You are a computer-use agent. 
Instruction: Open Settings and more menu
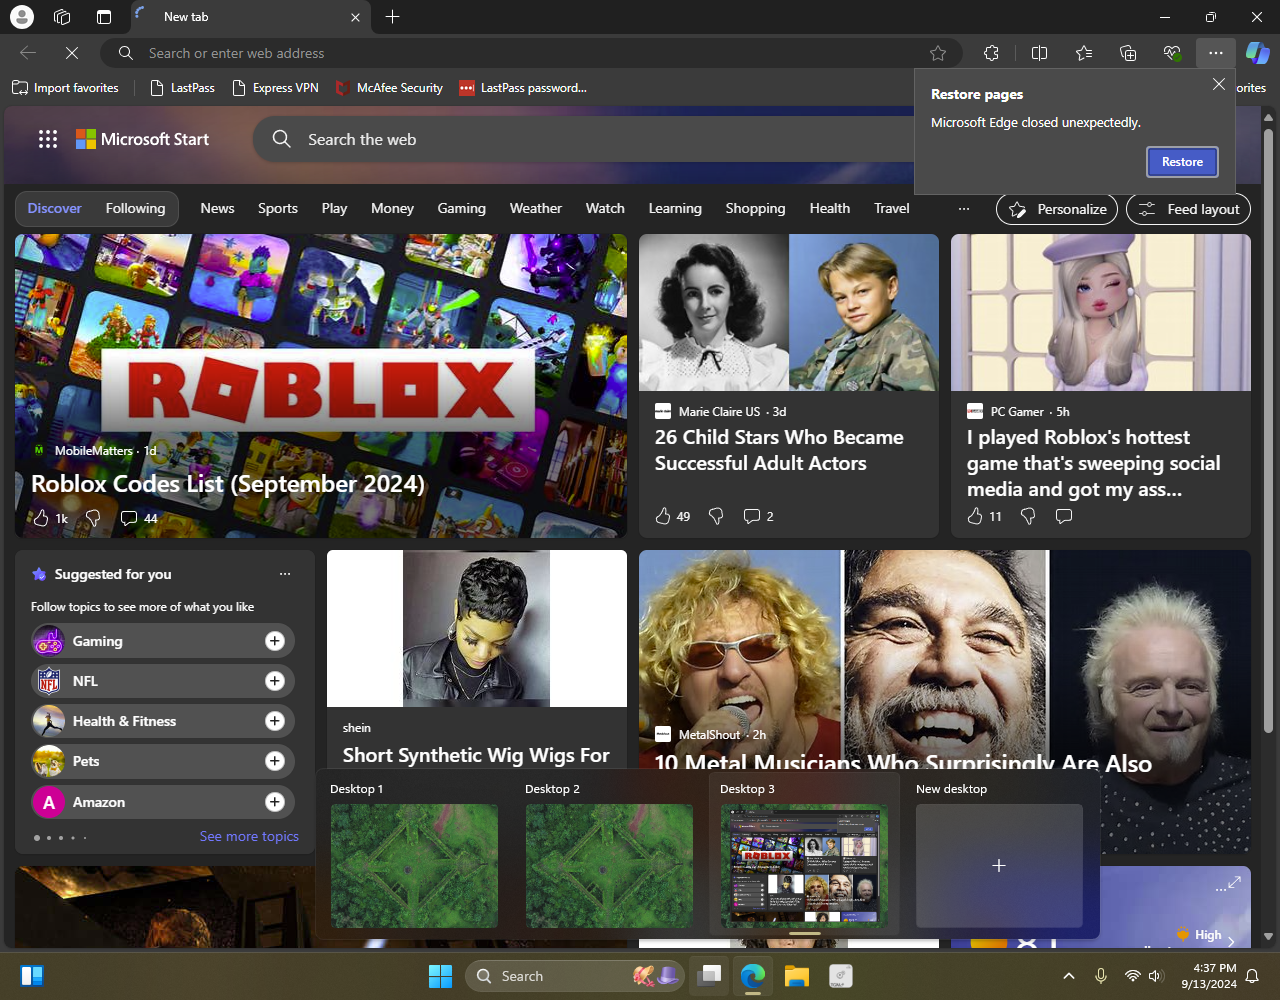coord(1216,53)
